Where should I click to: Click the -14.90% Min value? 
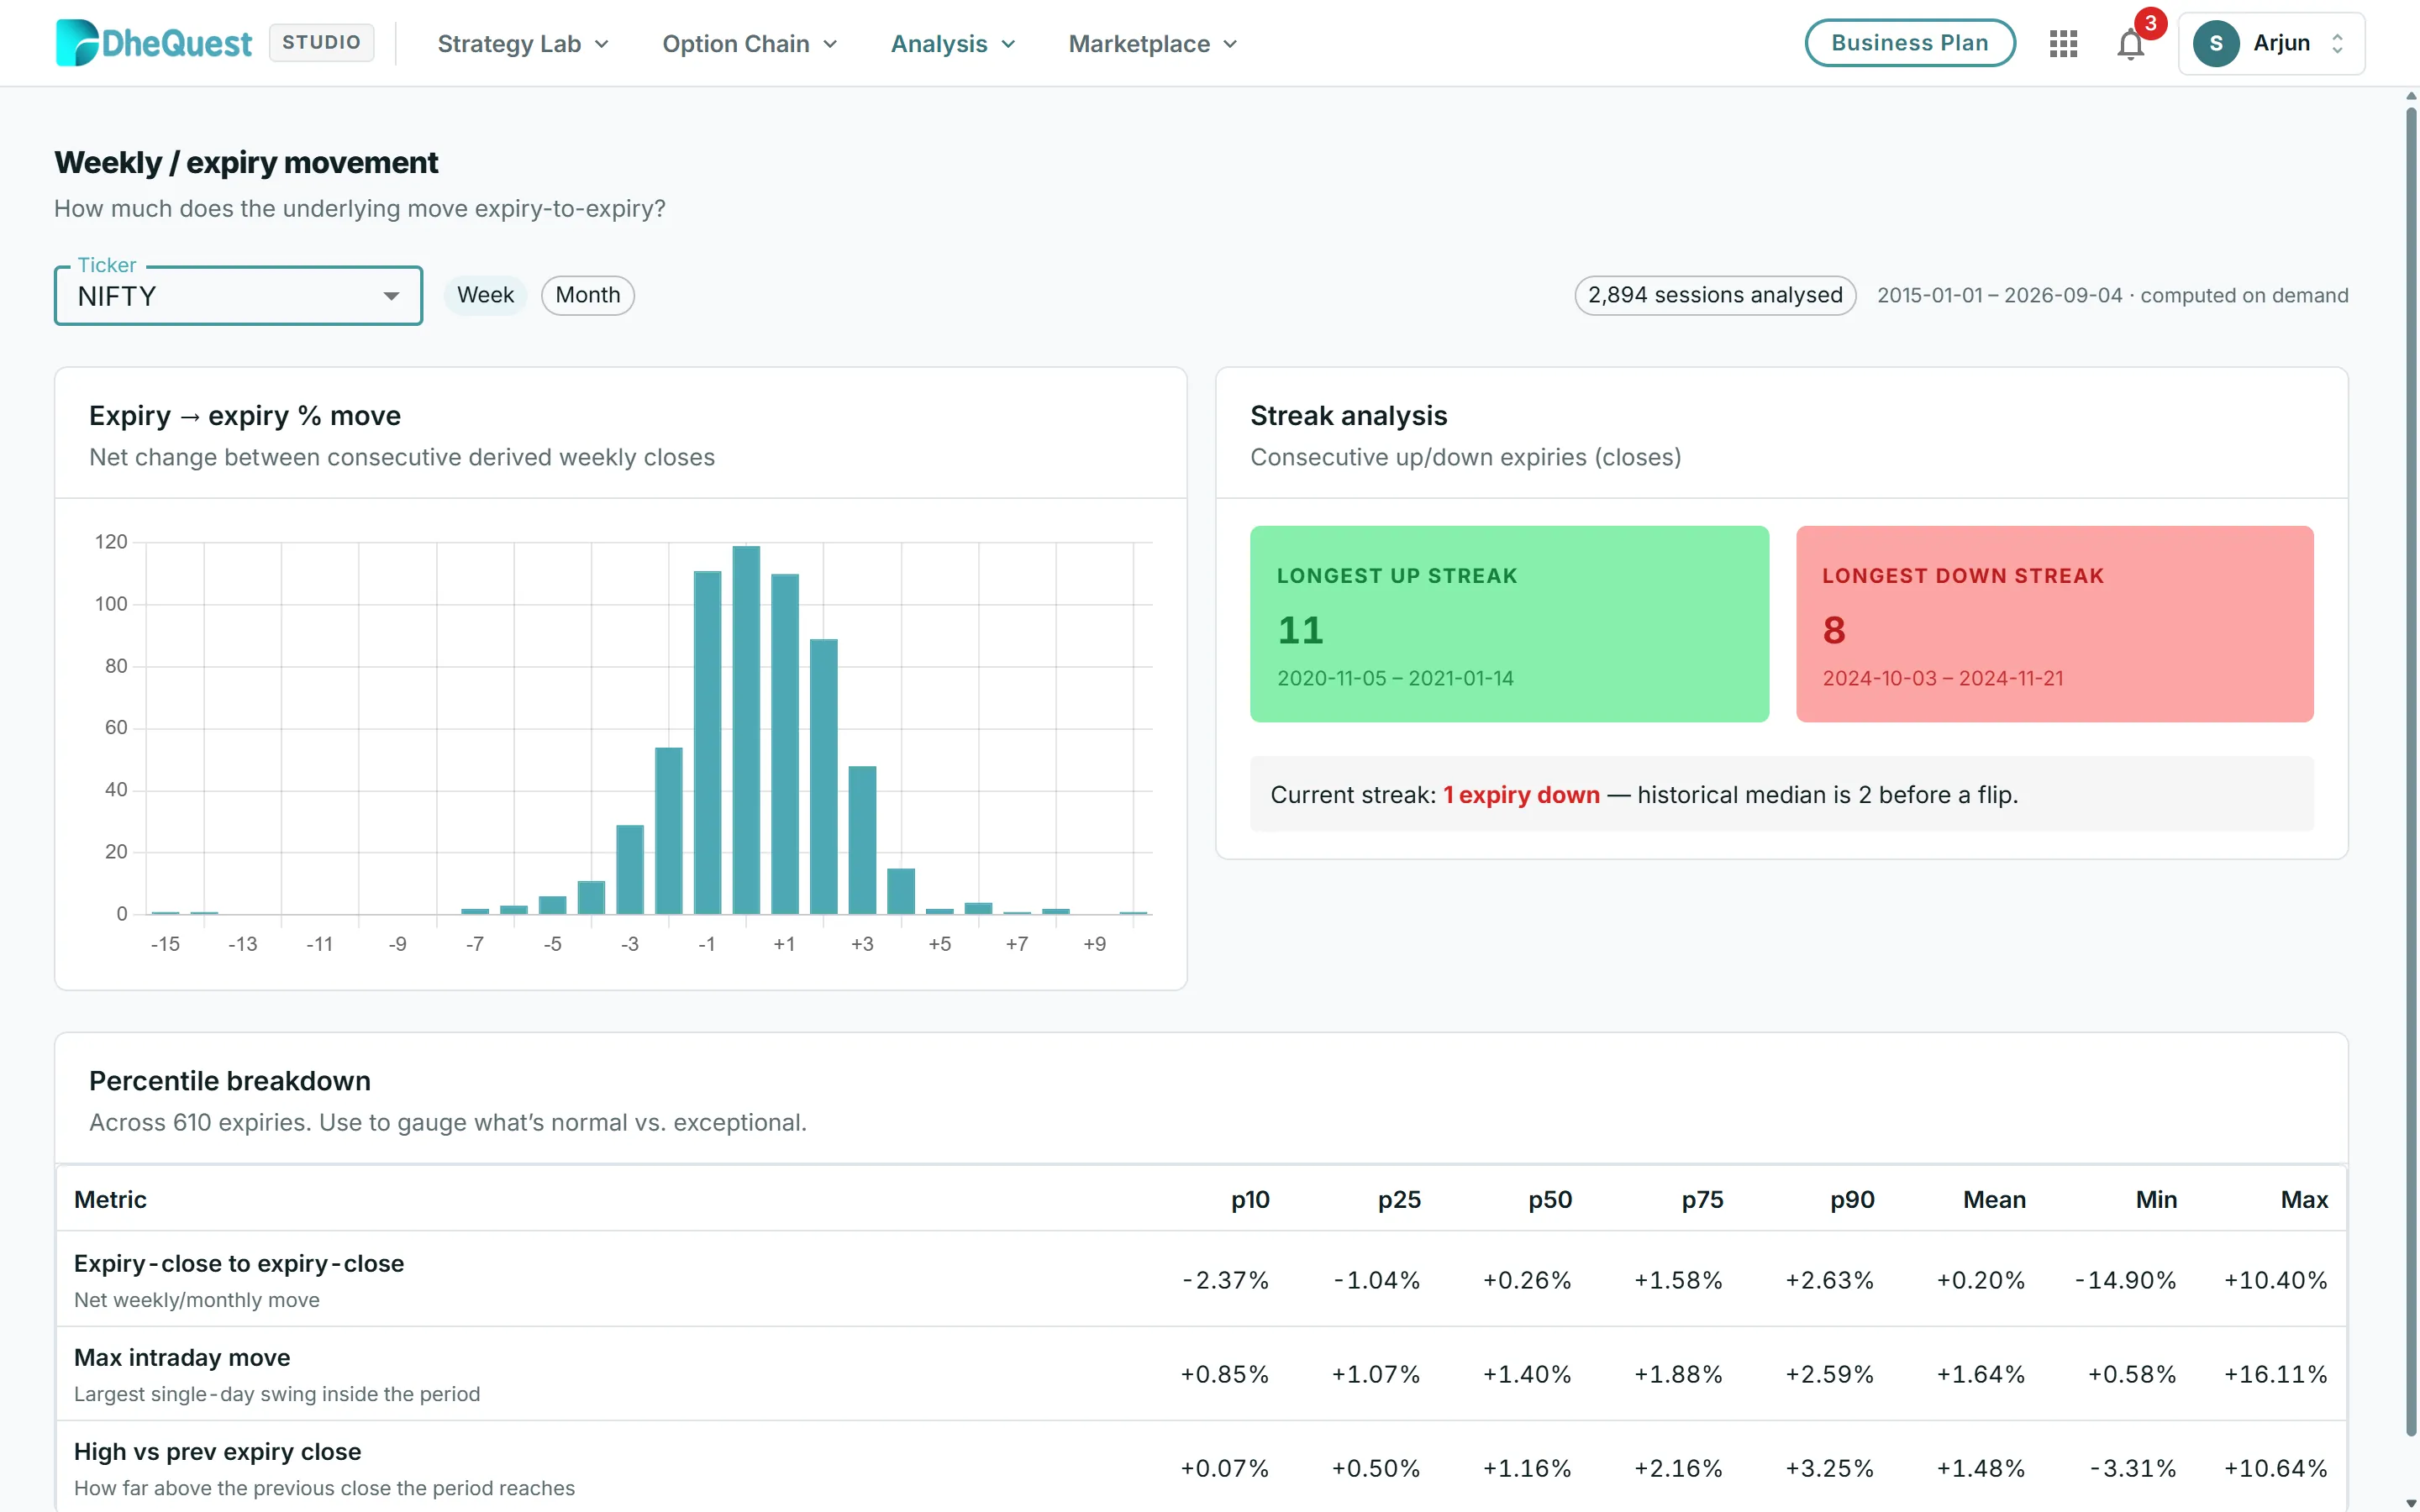[x=2125, y=1280]
